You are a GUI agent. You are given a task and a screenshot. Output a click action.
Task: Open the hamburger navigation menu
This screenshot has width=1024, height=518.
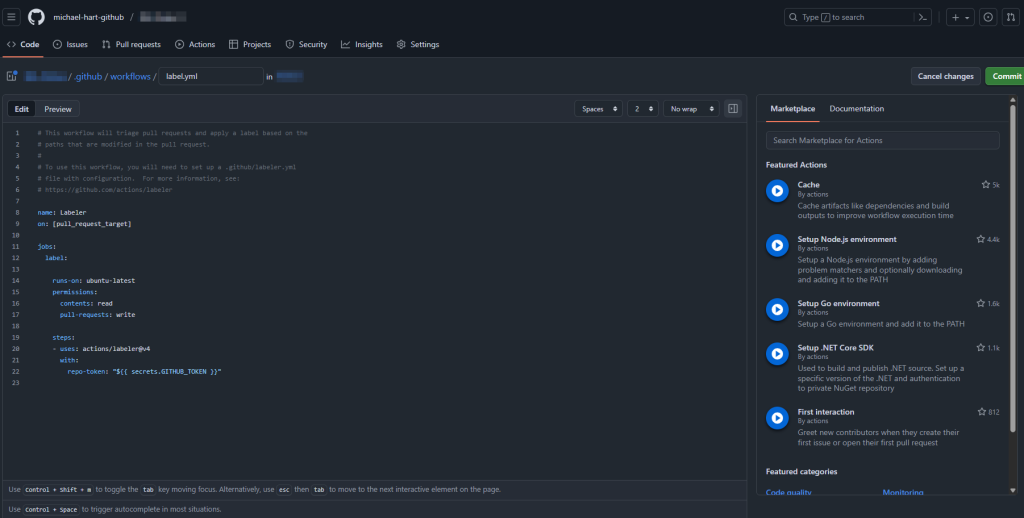pos(12,17)
